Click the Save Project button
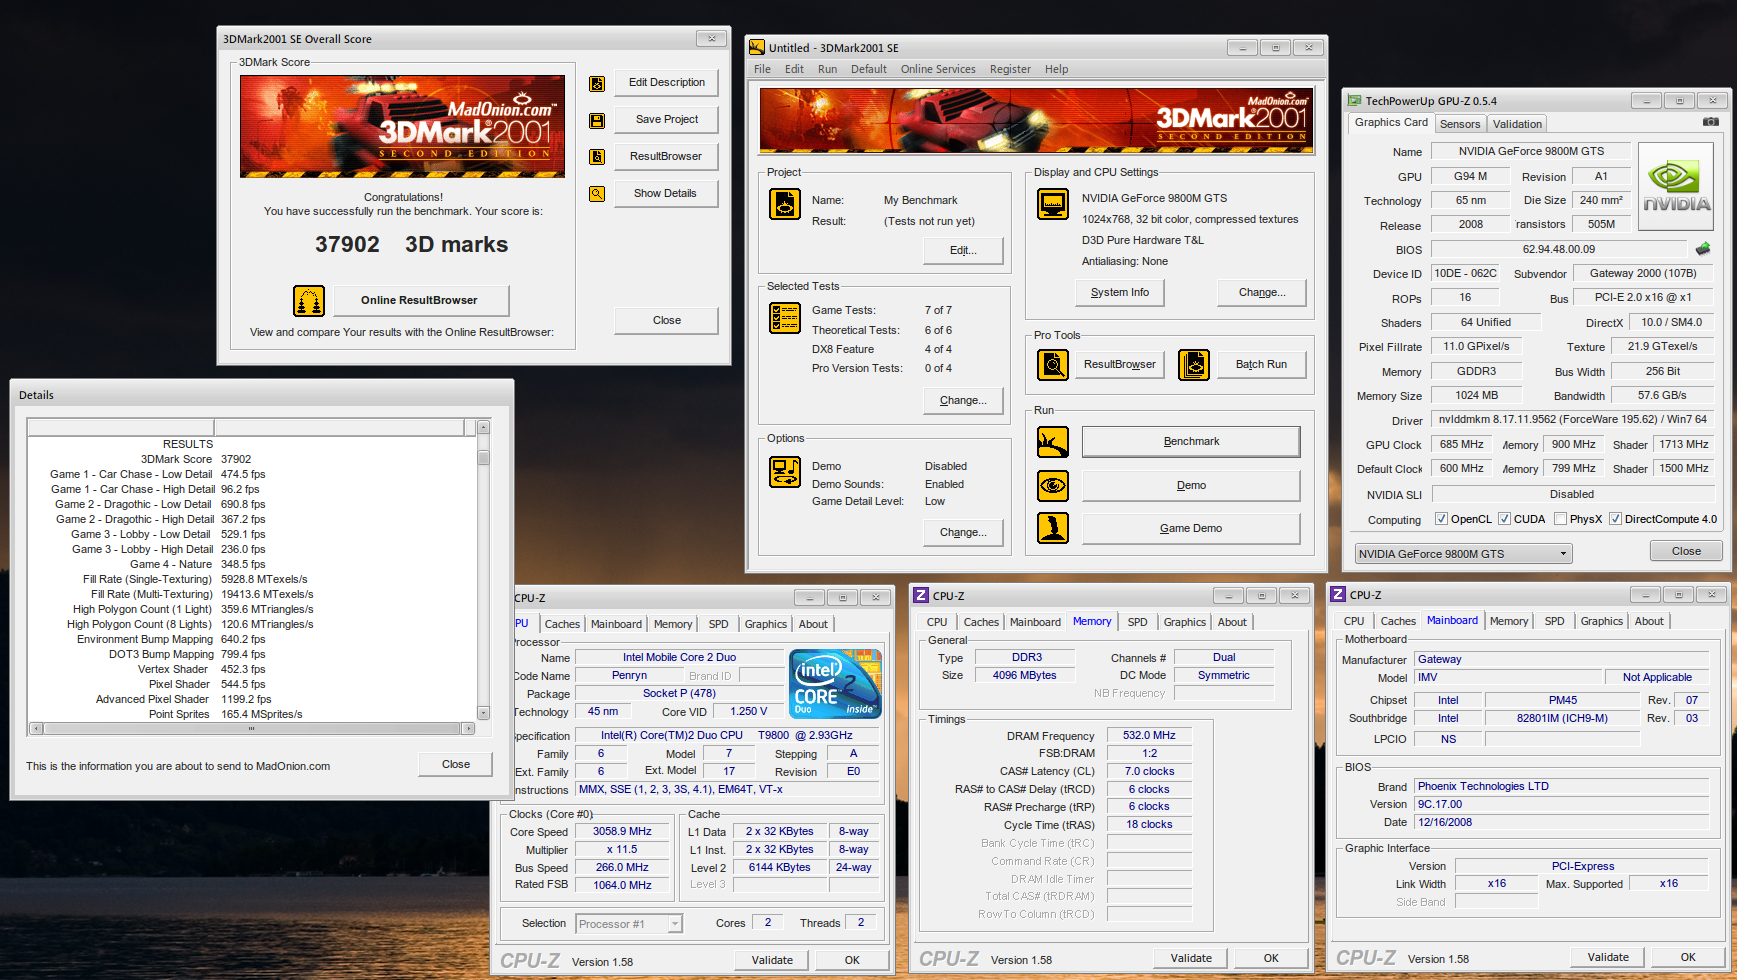Image resolution: width=1737 pixels, height=980 pixels. coord(667,119)
